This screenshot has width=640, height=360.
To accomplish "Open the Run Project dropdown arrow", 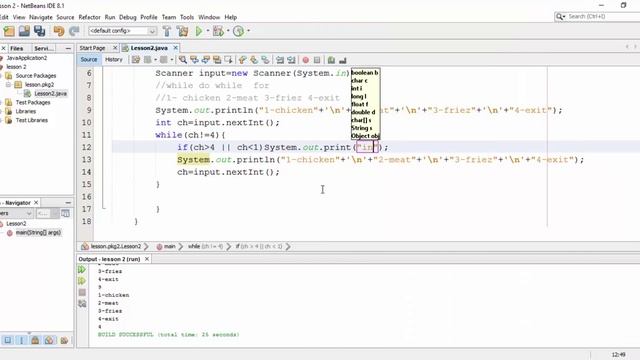I will (x=208, y=31).
